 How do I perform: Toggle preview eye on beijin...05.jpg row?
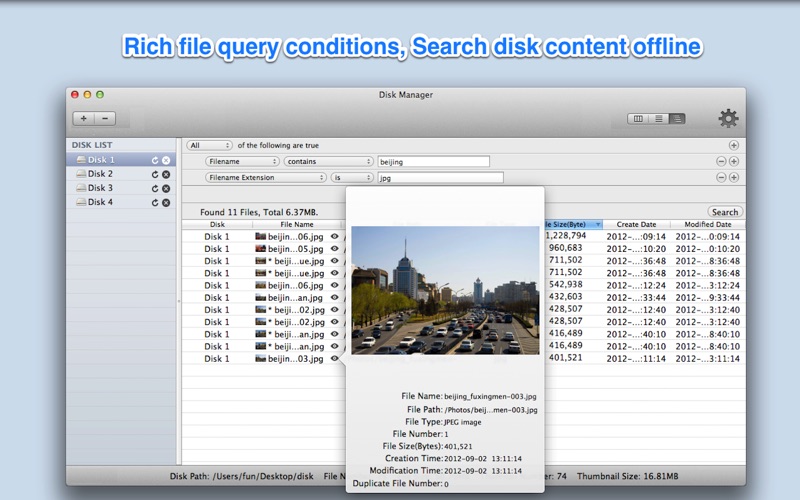pos(335,249)
